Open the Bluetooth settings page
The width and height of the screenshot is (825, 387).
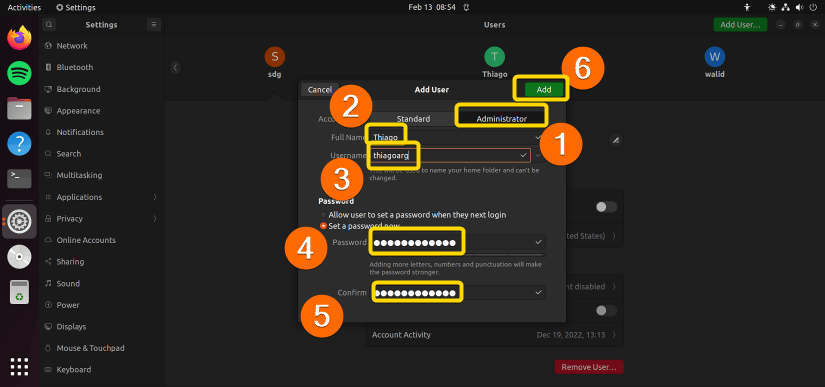(102, 67)
